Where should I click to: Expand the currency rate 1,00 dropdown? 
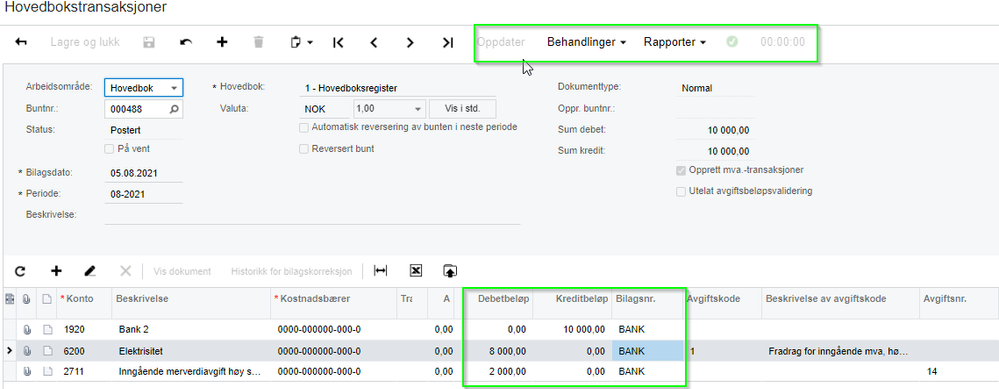point(418,109)
